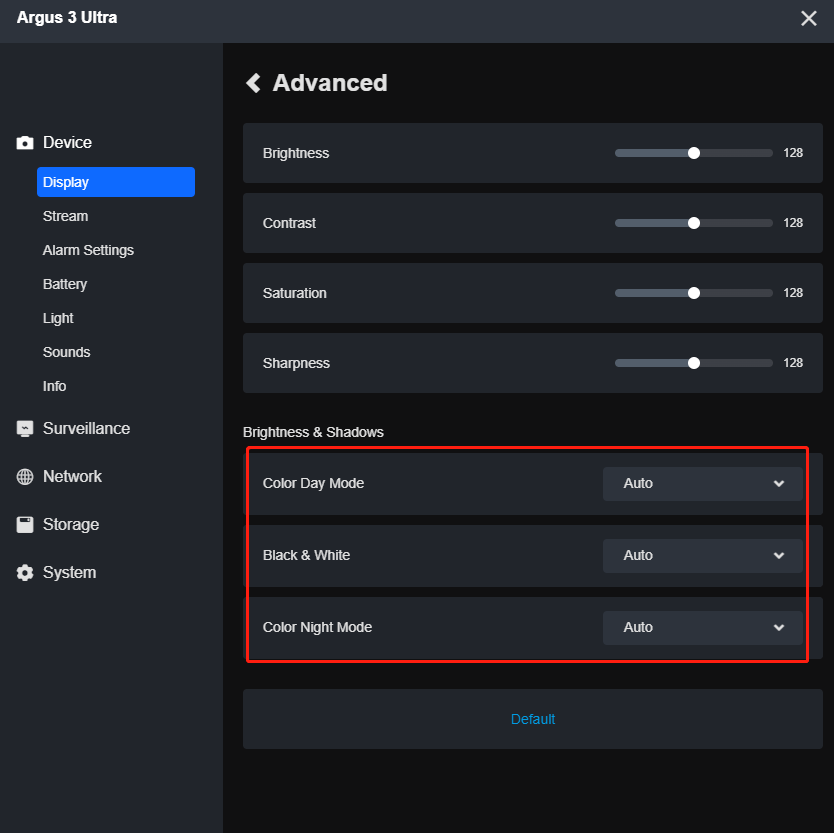
Task: Open the Battery section
Action: [65, 284]
